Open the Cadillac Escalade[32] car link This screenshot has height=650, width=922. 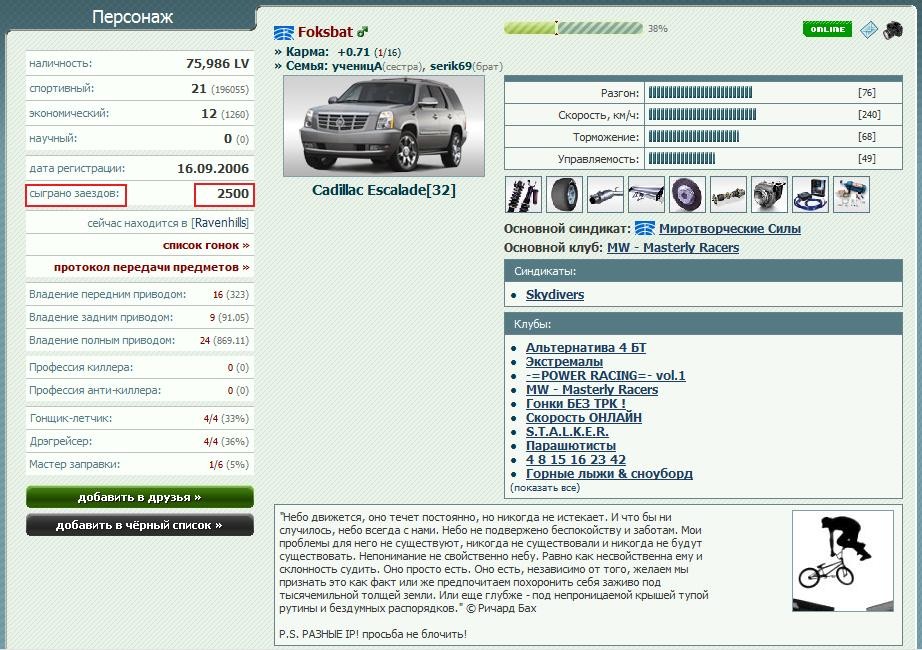(384, 190)
